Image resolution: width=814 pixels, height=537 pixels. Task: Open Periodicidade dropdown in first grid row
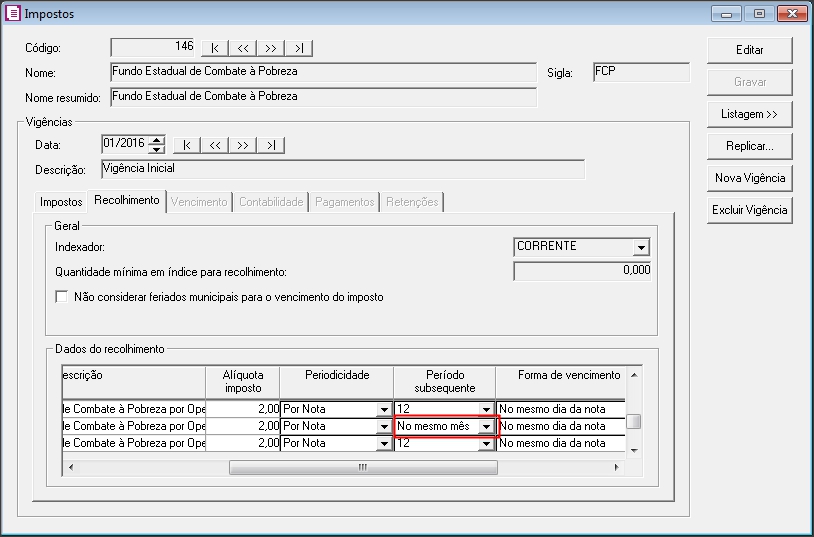383,409
